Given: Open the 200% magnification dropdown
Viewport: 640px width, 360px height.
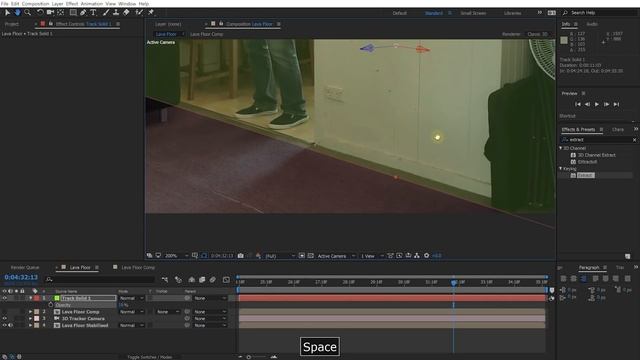Looking at the screenshot, I should pyautogui.click(x=176, y=256).
